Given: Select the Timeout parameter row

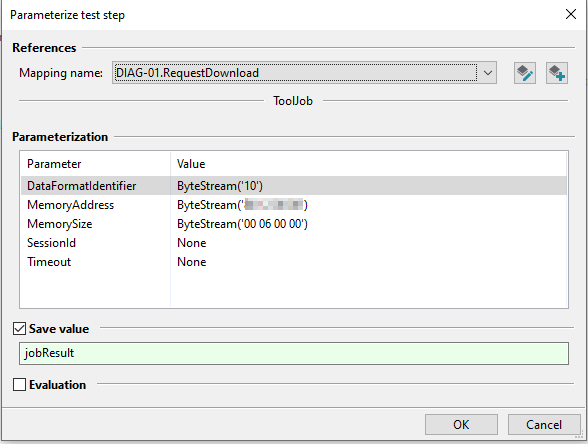Looking at the screenshot, I should [294, 262].
